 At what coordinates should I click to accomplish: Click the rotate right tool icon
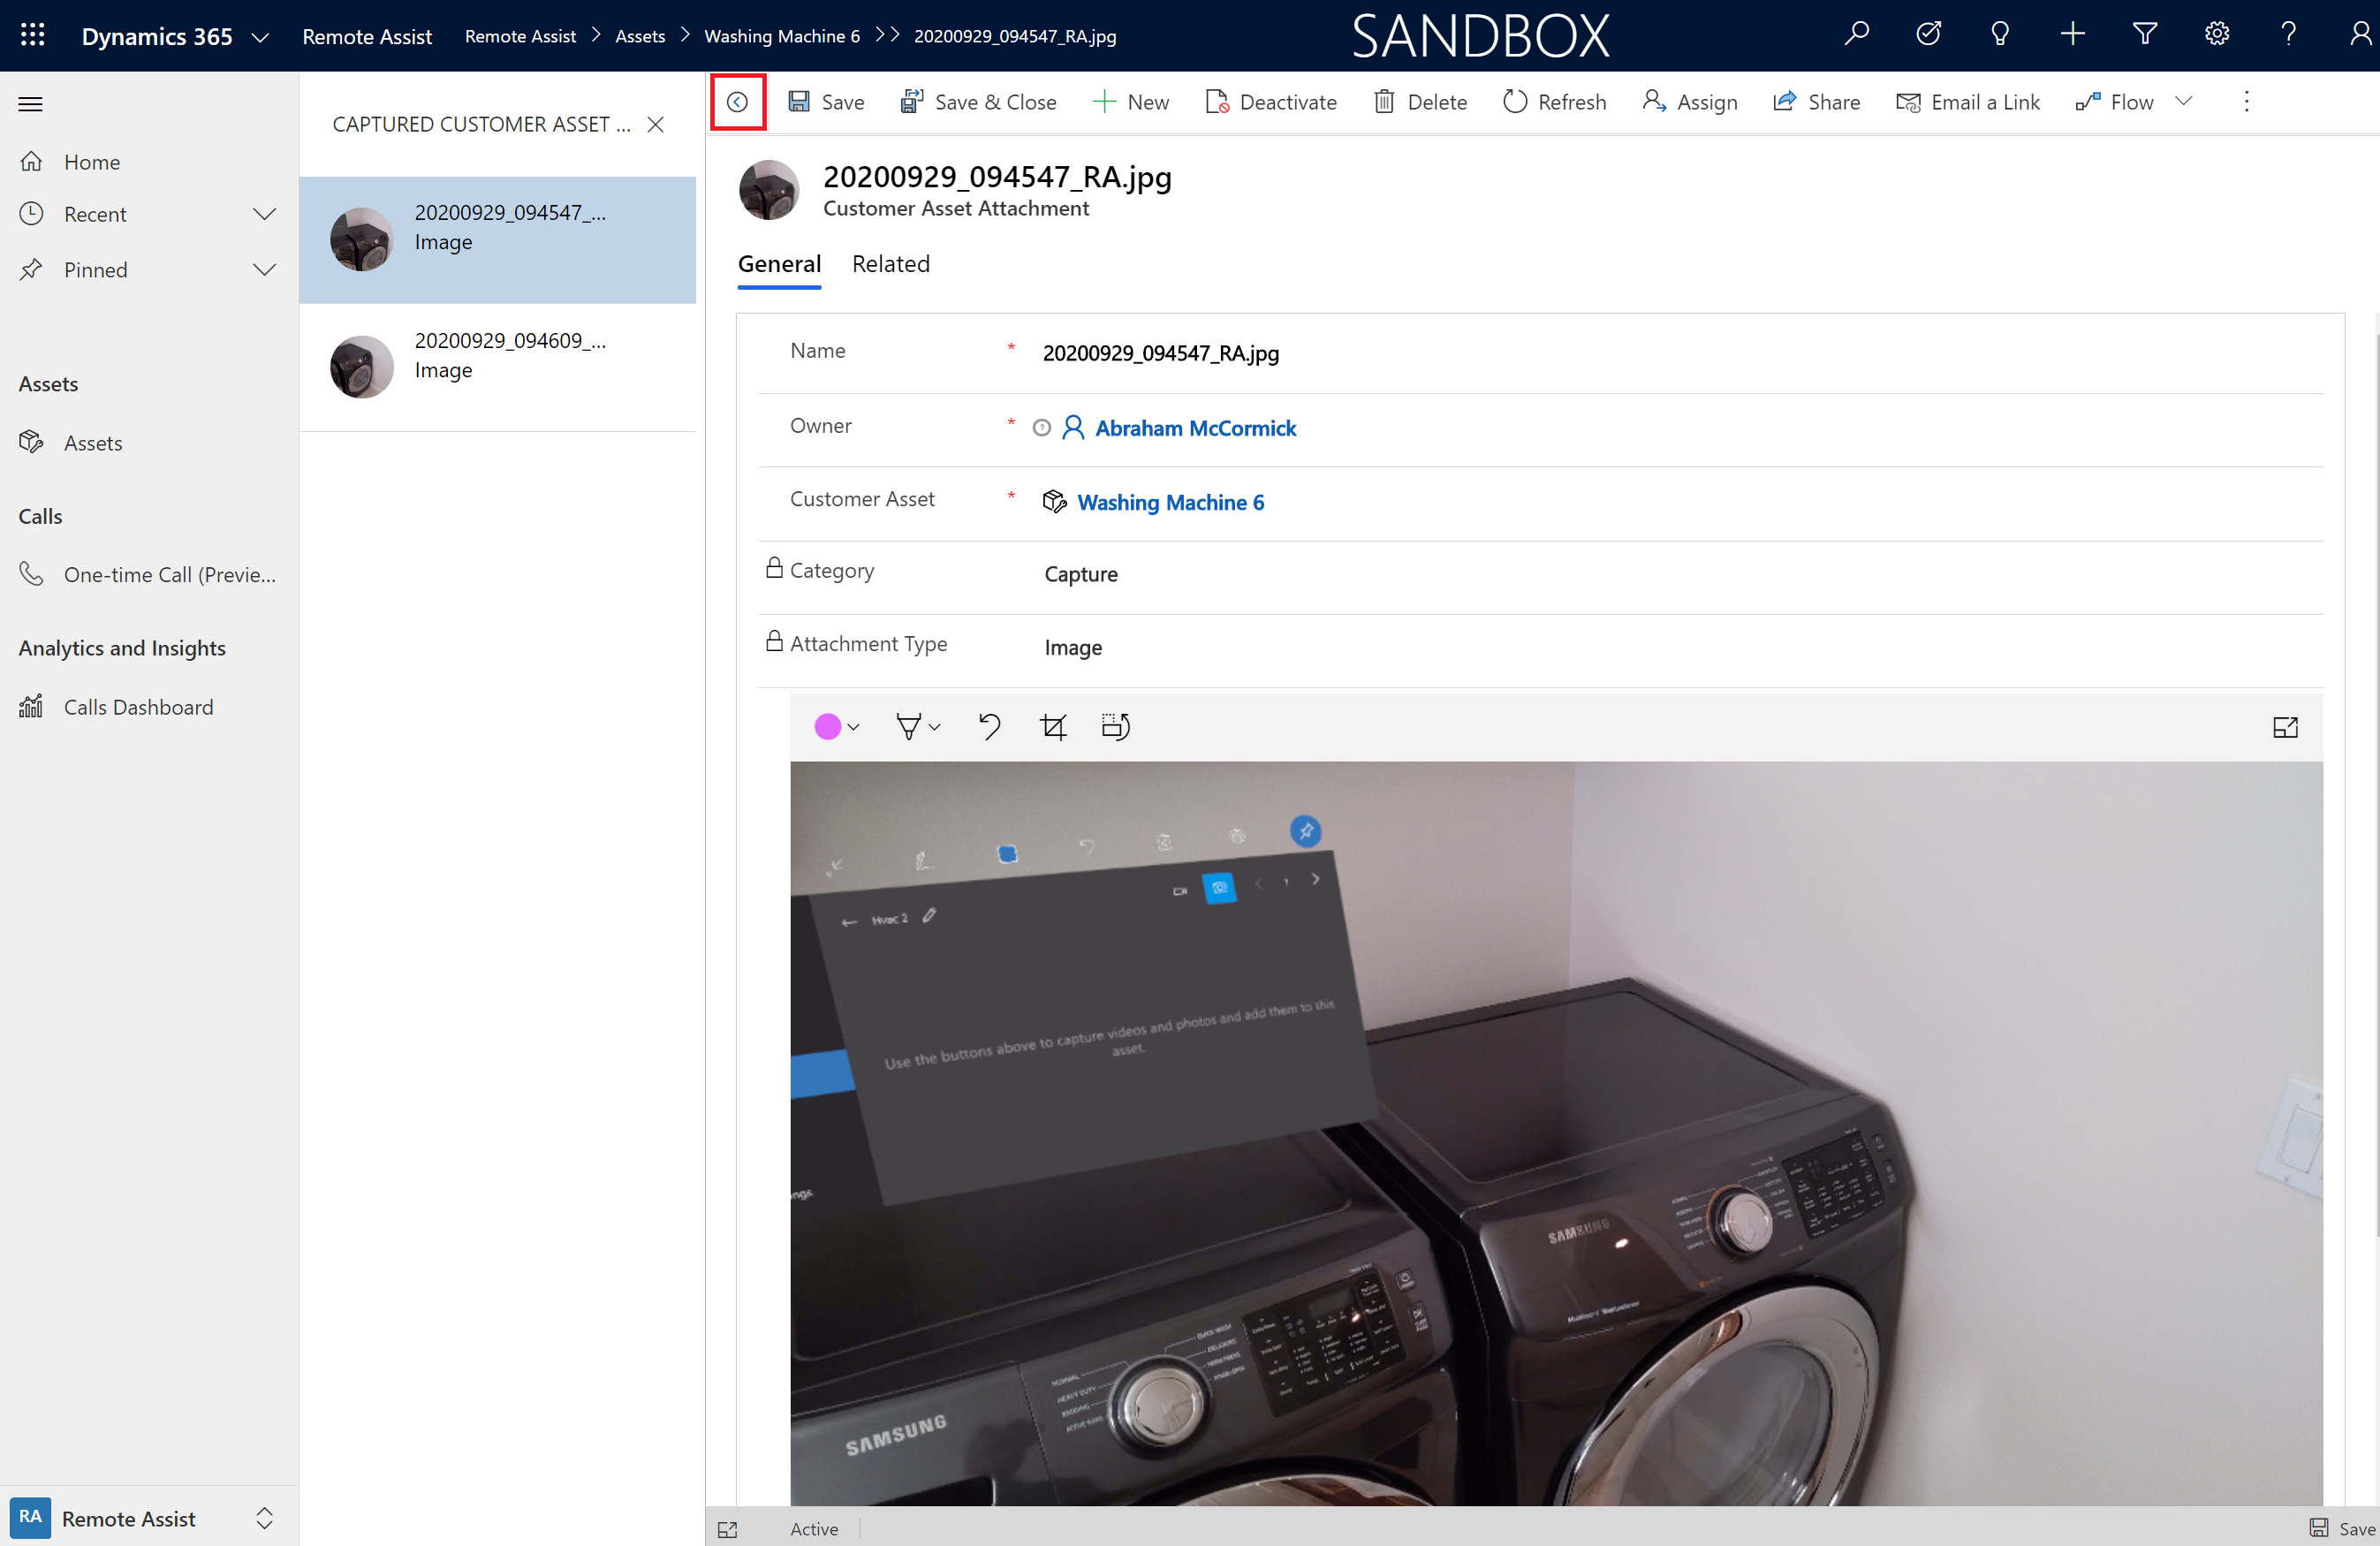pos(1118,725)
